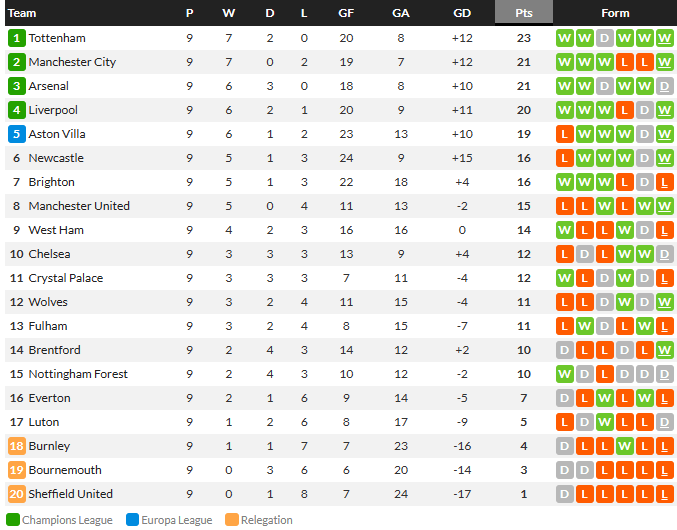The width and height of the screenshot is (677, 530).
Task: Click Luton's latest underlined D form icon
Action: tap(664, 422)
